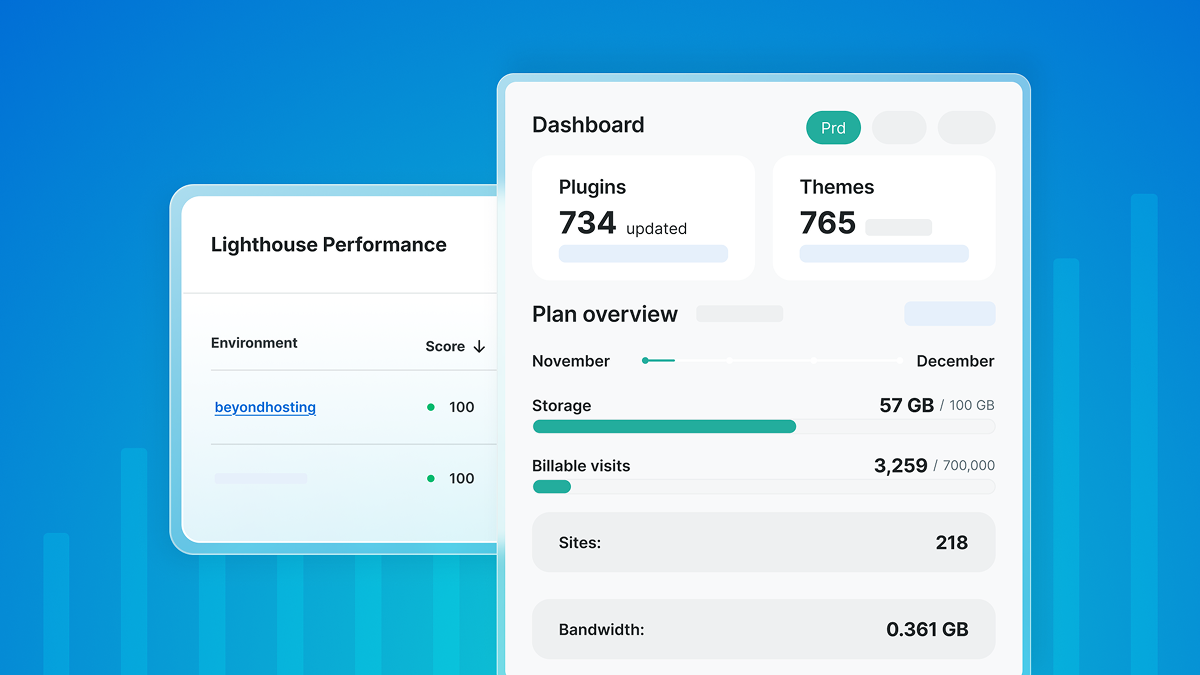Expand the Sites row showing 218
This screenshot has height=675, width=1200.
click(x=763, y=542)
